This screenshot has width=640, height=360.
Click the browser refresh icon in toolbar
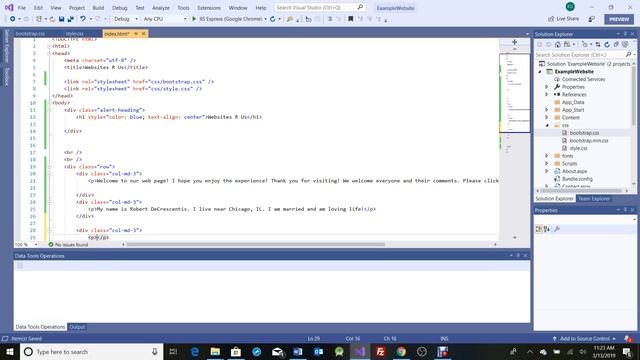click(272, 19)
